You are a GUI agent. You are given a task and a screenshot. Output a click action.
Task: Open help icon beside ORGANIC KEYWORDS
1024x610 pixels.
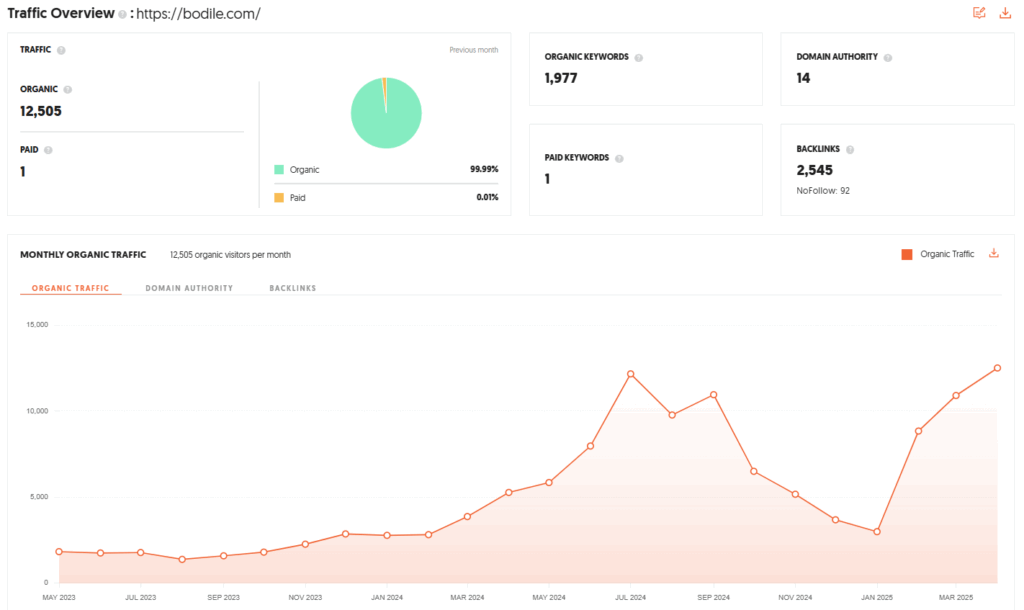pyautogui.click(x=639, y=57)
